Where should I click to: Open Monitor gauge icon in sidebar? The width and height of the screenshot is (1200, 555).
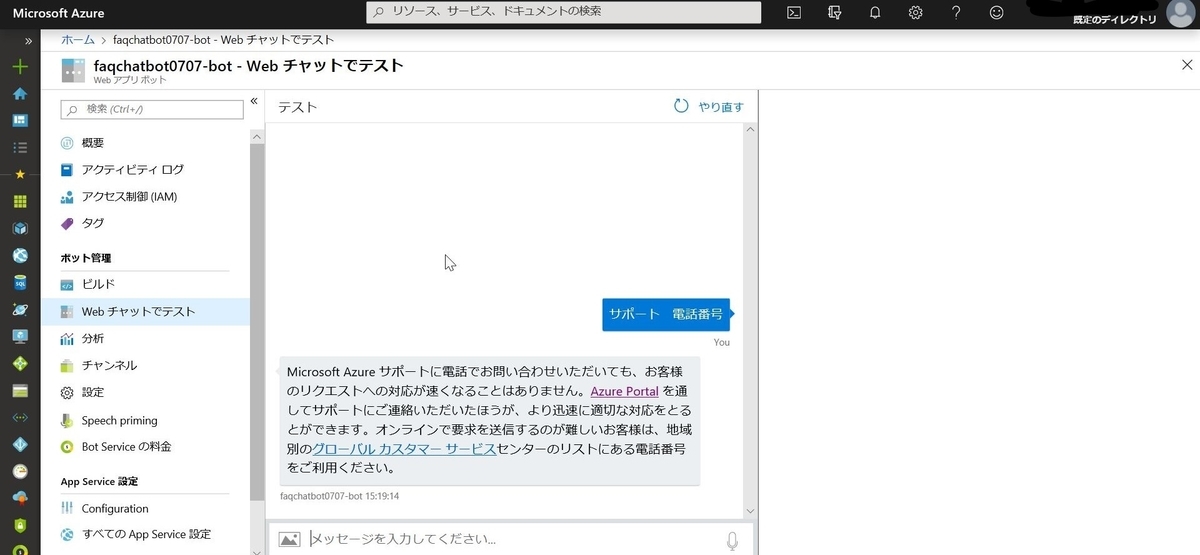click(20, 471)
